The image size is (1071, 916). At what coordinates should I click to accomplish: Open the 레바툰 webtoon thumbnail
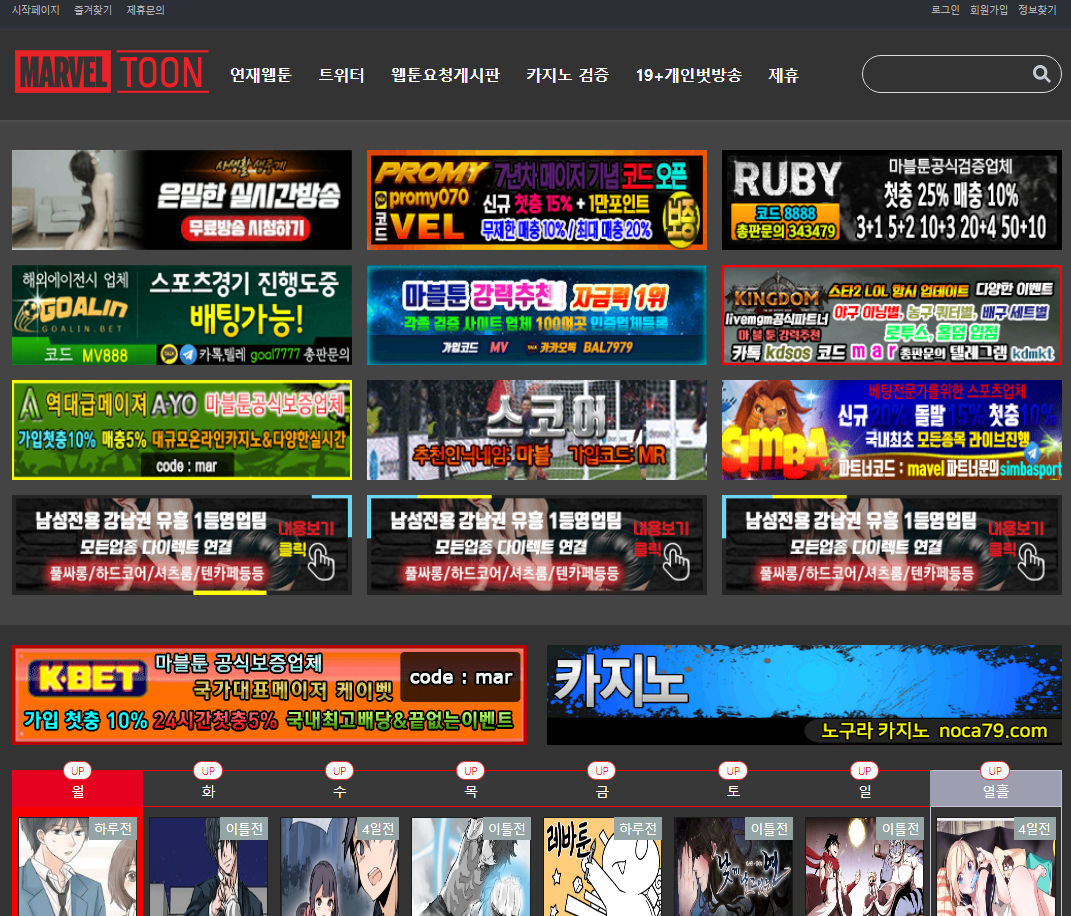coord(602,867)
